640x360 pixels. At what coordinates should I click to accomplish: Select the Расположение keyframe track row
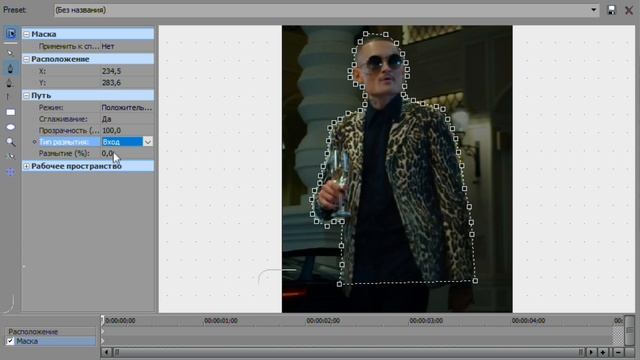click(51, 331)
